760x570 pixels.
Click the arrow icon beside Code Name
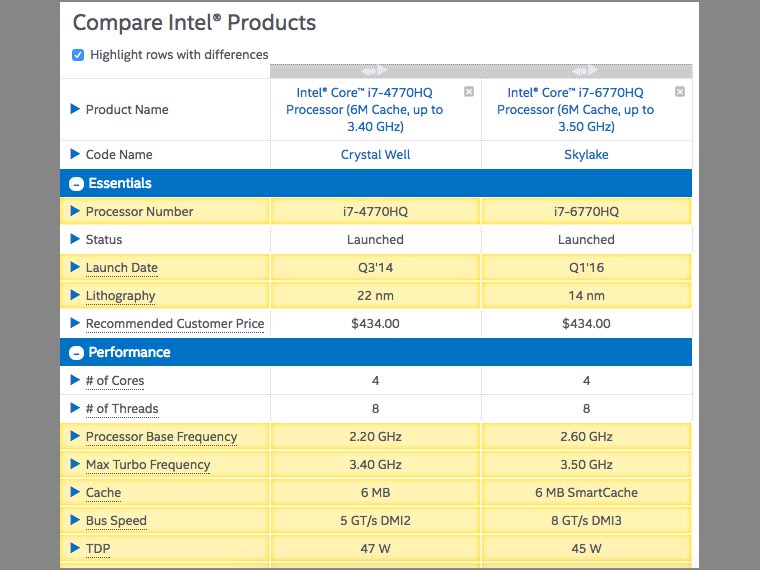[x=76, y=154]
